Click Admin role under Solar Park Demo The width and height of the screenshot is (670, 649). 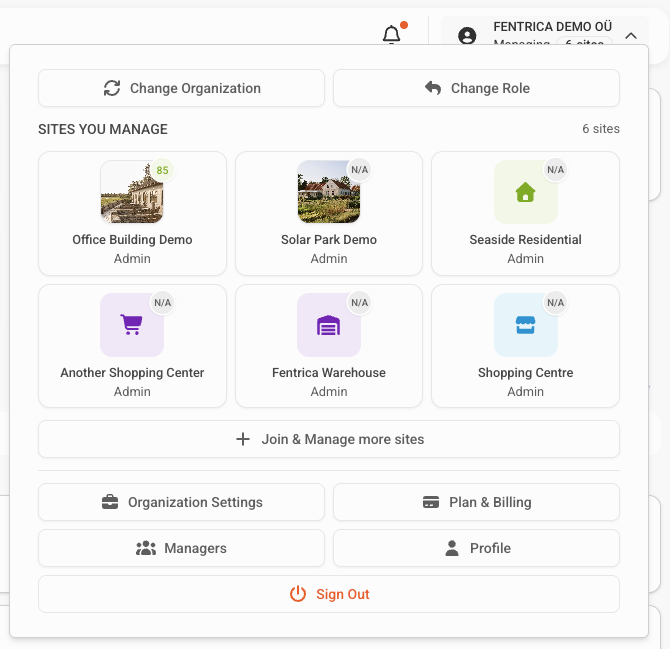329,258
